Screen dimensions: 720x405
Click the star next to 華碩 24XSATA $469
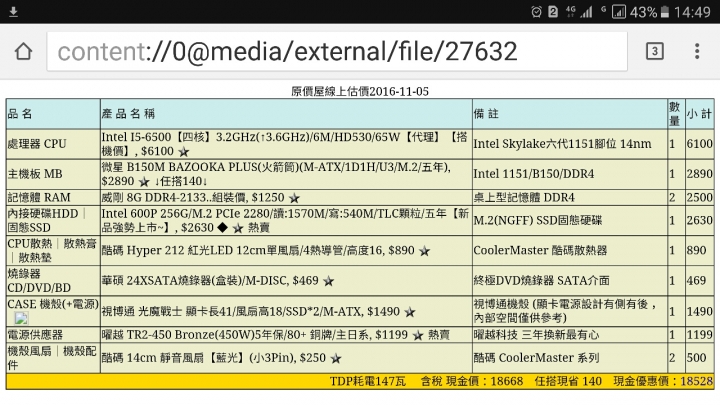pyautogui.click(x=328, y=281)
